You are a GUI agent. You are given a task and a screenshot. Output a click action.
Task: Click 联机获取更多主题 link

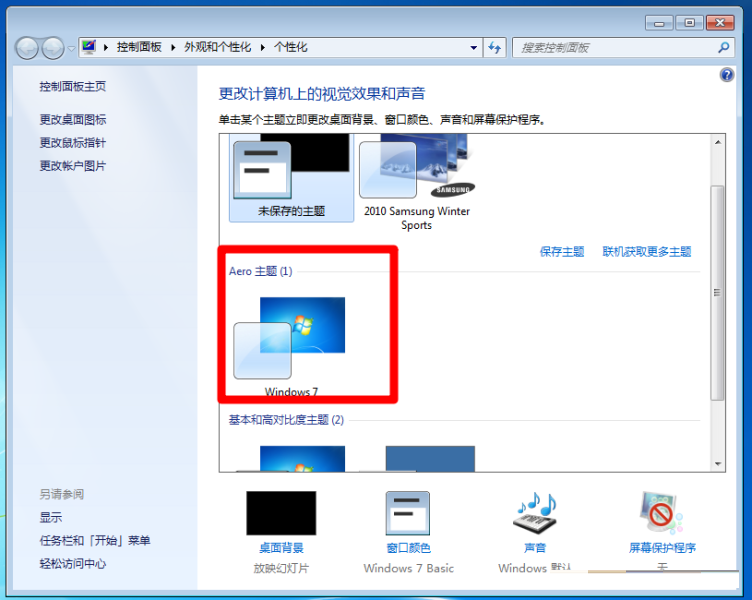(x=646, y=252)
